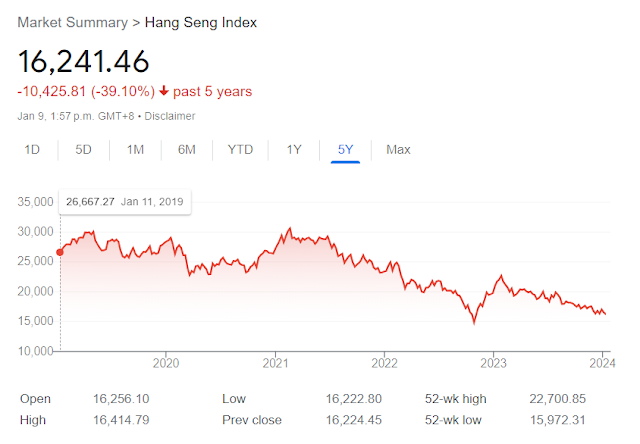Select the 1D time range tab
Viewport: 640px width, 444px height.
[x=32, y=150]
